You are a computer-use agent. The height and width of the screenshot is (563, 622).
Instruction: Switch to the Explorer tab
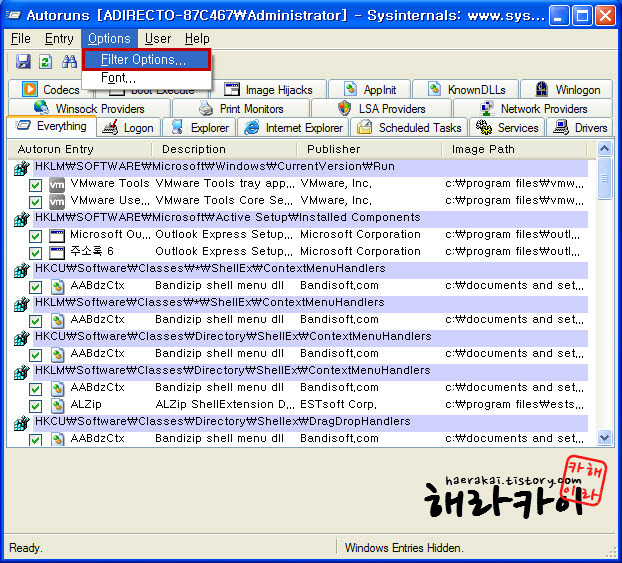point(200,128)
